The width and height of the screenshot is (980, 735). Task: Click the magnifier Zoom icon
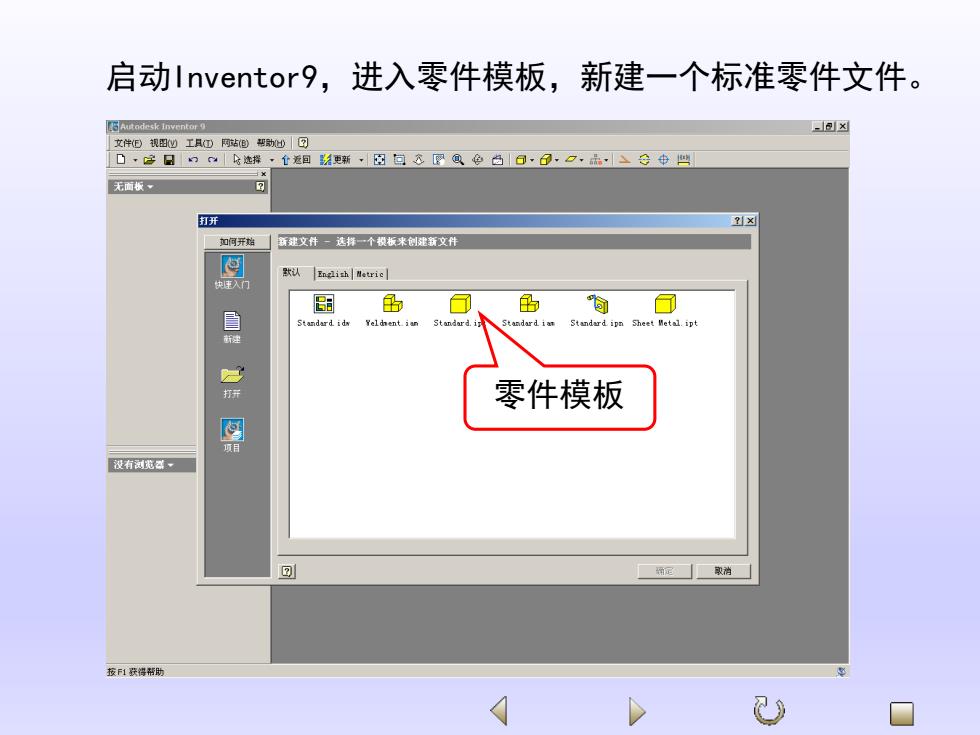pos(458,160)
